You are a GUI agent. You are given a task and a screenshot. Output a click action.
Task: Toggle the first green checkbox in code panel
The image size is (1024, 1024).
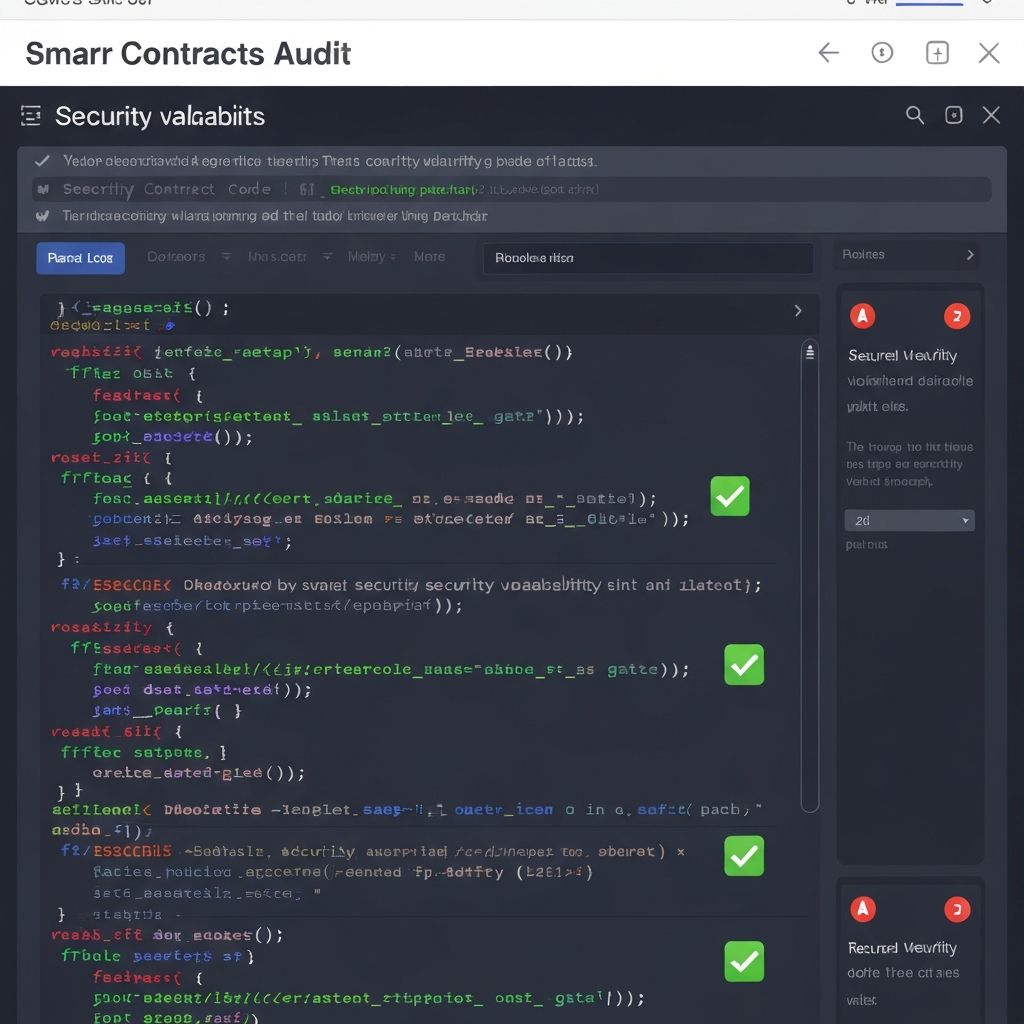[730, 496]
